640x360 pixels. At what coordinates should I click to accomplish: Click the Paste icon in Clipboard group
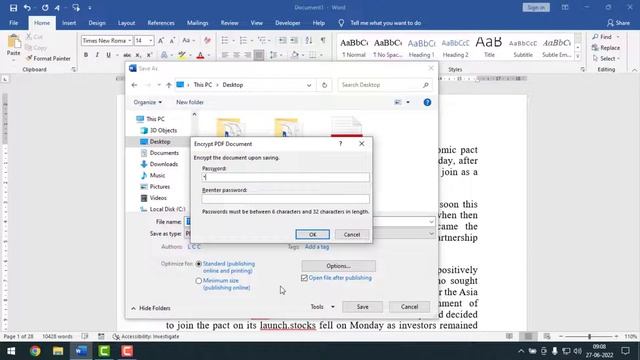[x=13, y=42]
